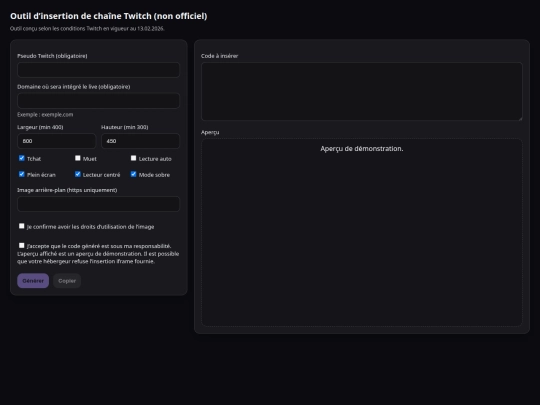Confirm image usage rights checkbox
540x405 pixels.
[22, 226]
